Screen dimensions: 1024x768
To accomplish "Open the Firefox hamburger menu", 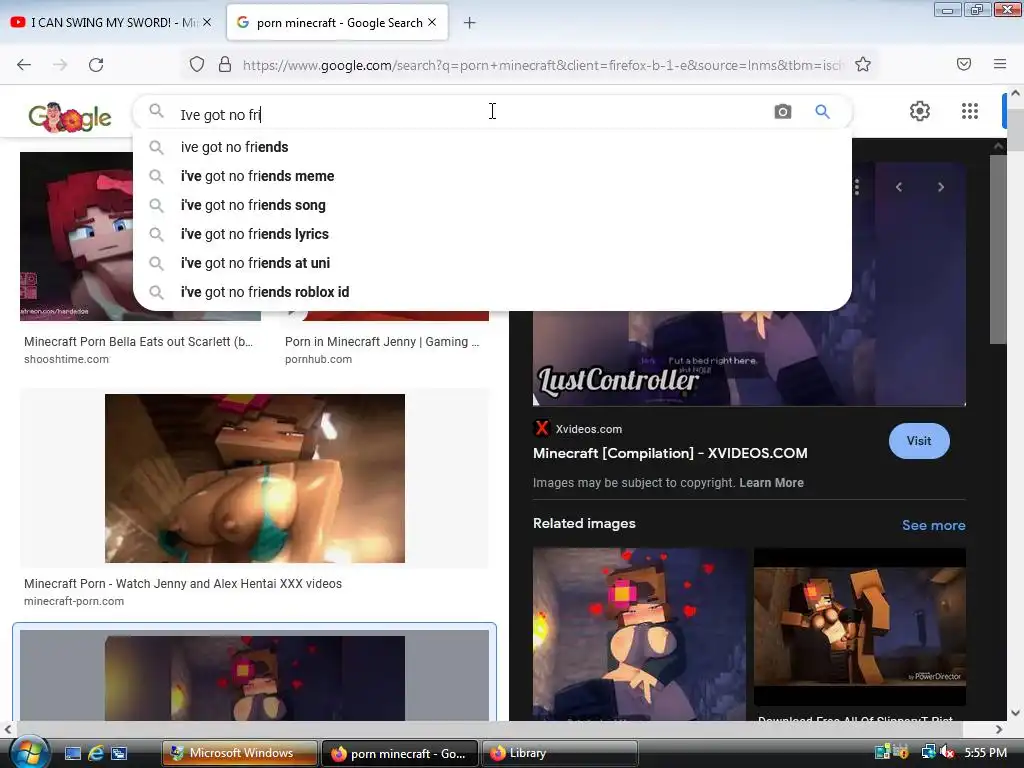I will click(1000, 64).
